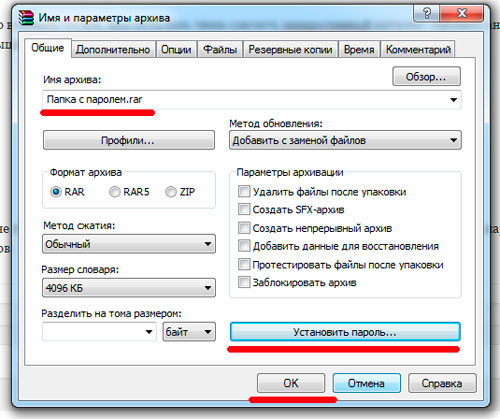
Task: Open the 'Метод обновления' dropdown
Action: click(x=345, y=140)
